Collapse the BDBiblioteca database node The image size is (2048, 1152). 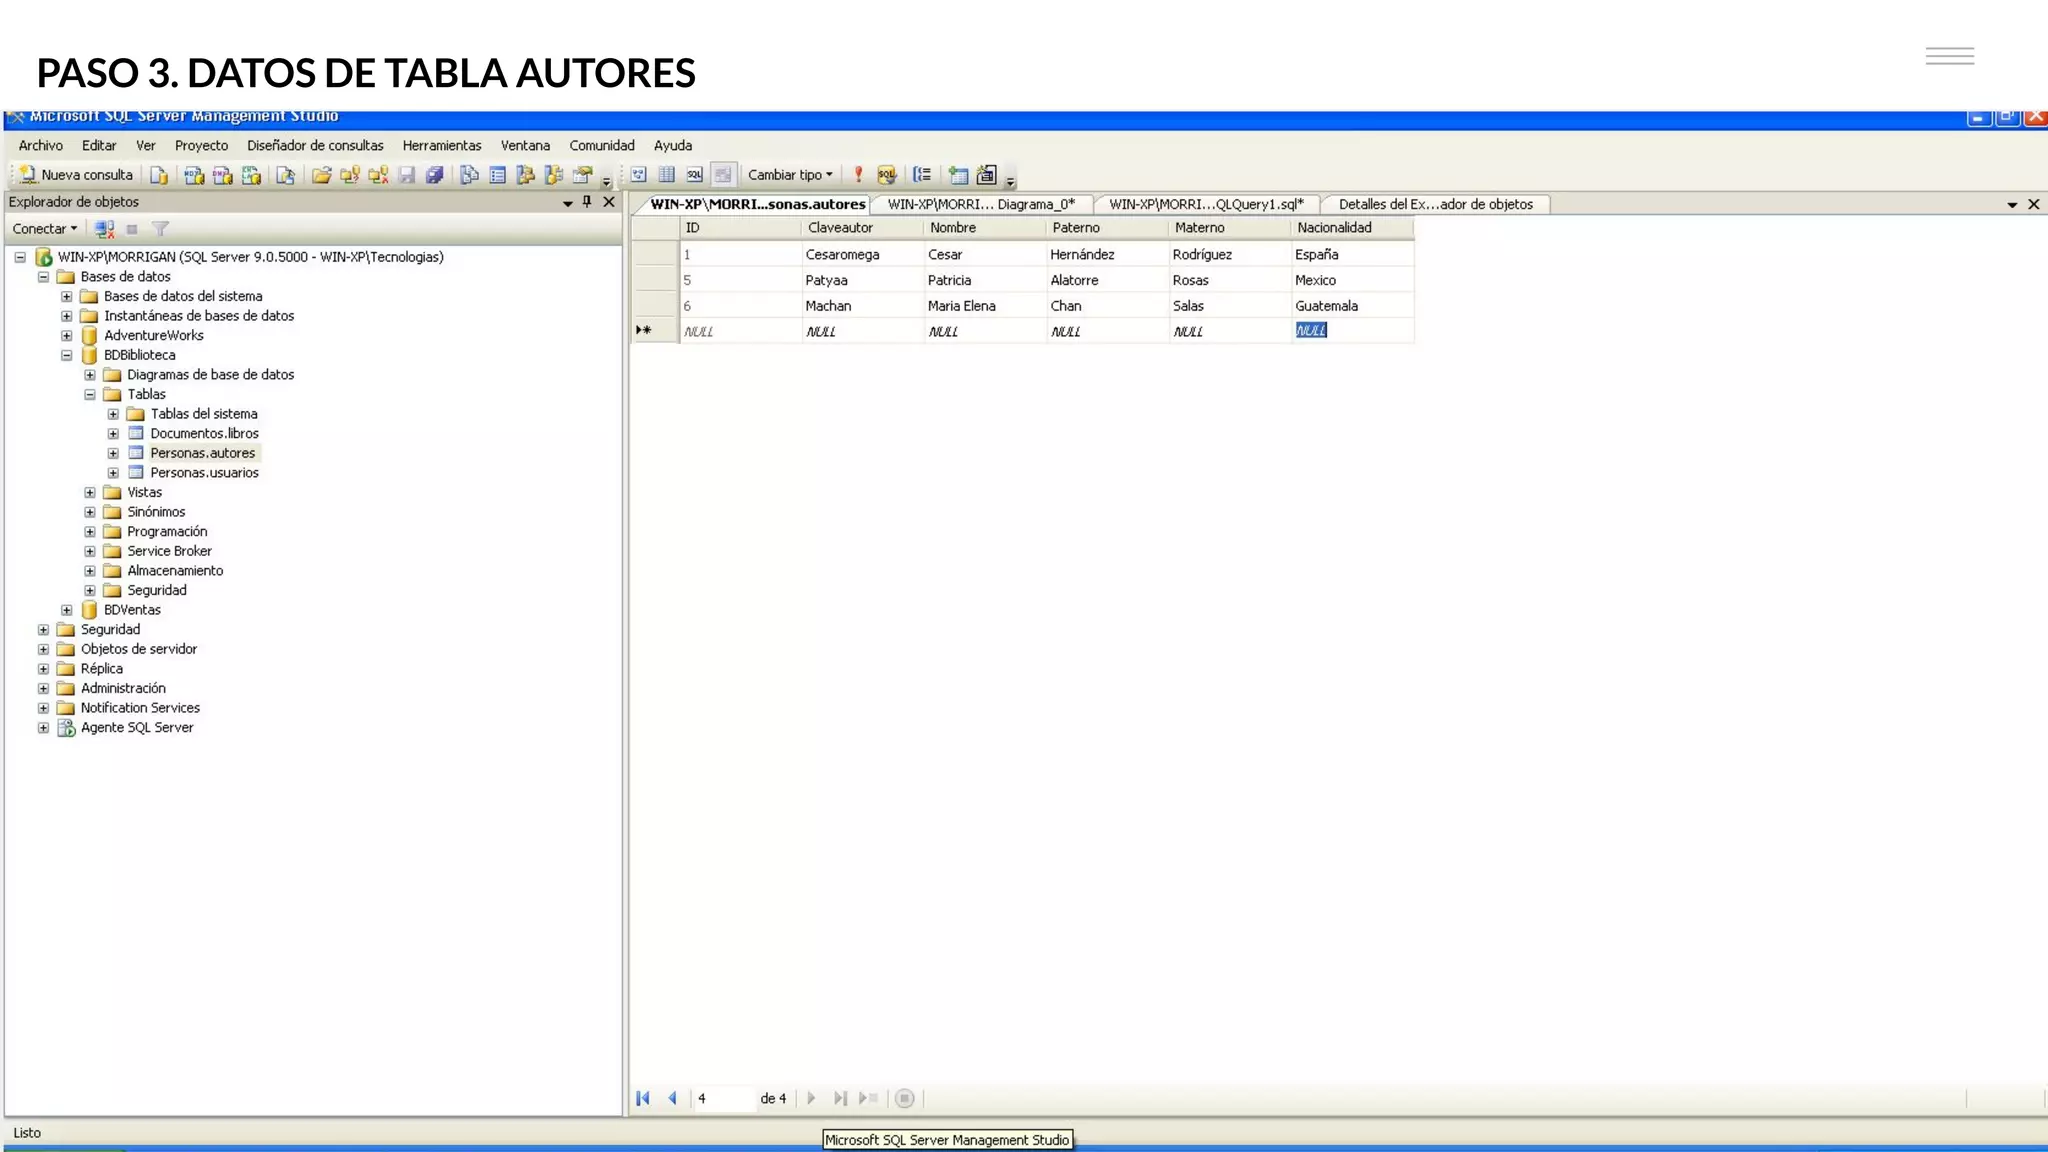[66, 355]
